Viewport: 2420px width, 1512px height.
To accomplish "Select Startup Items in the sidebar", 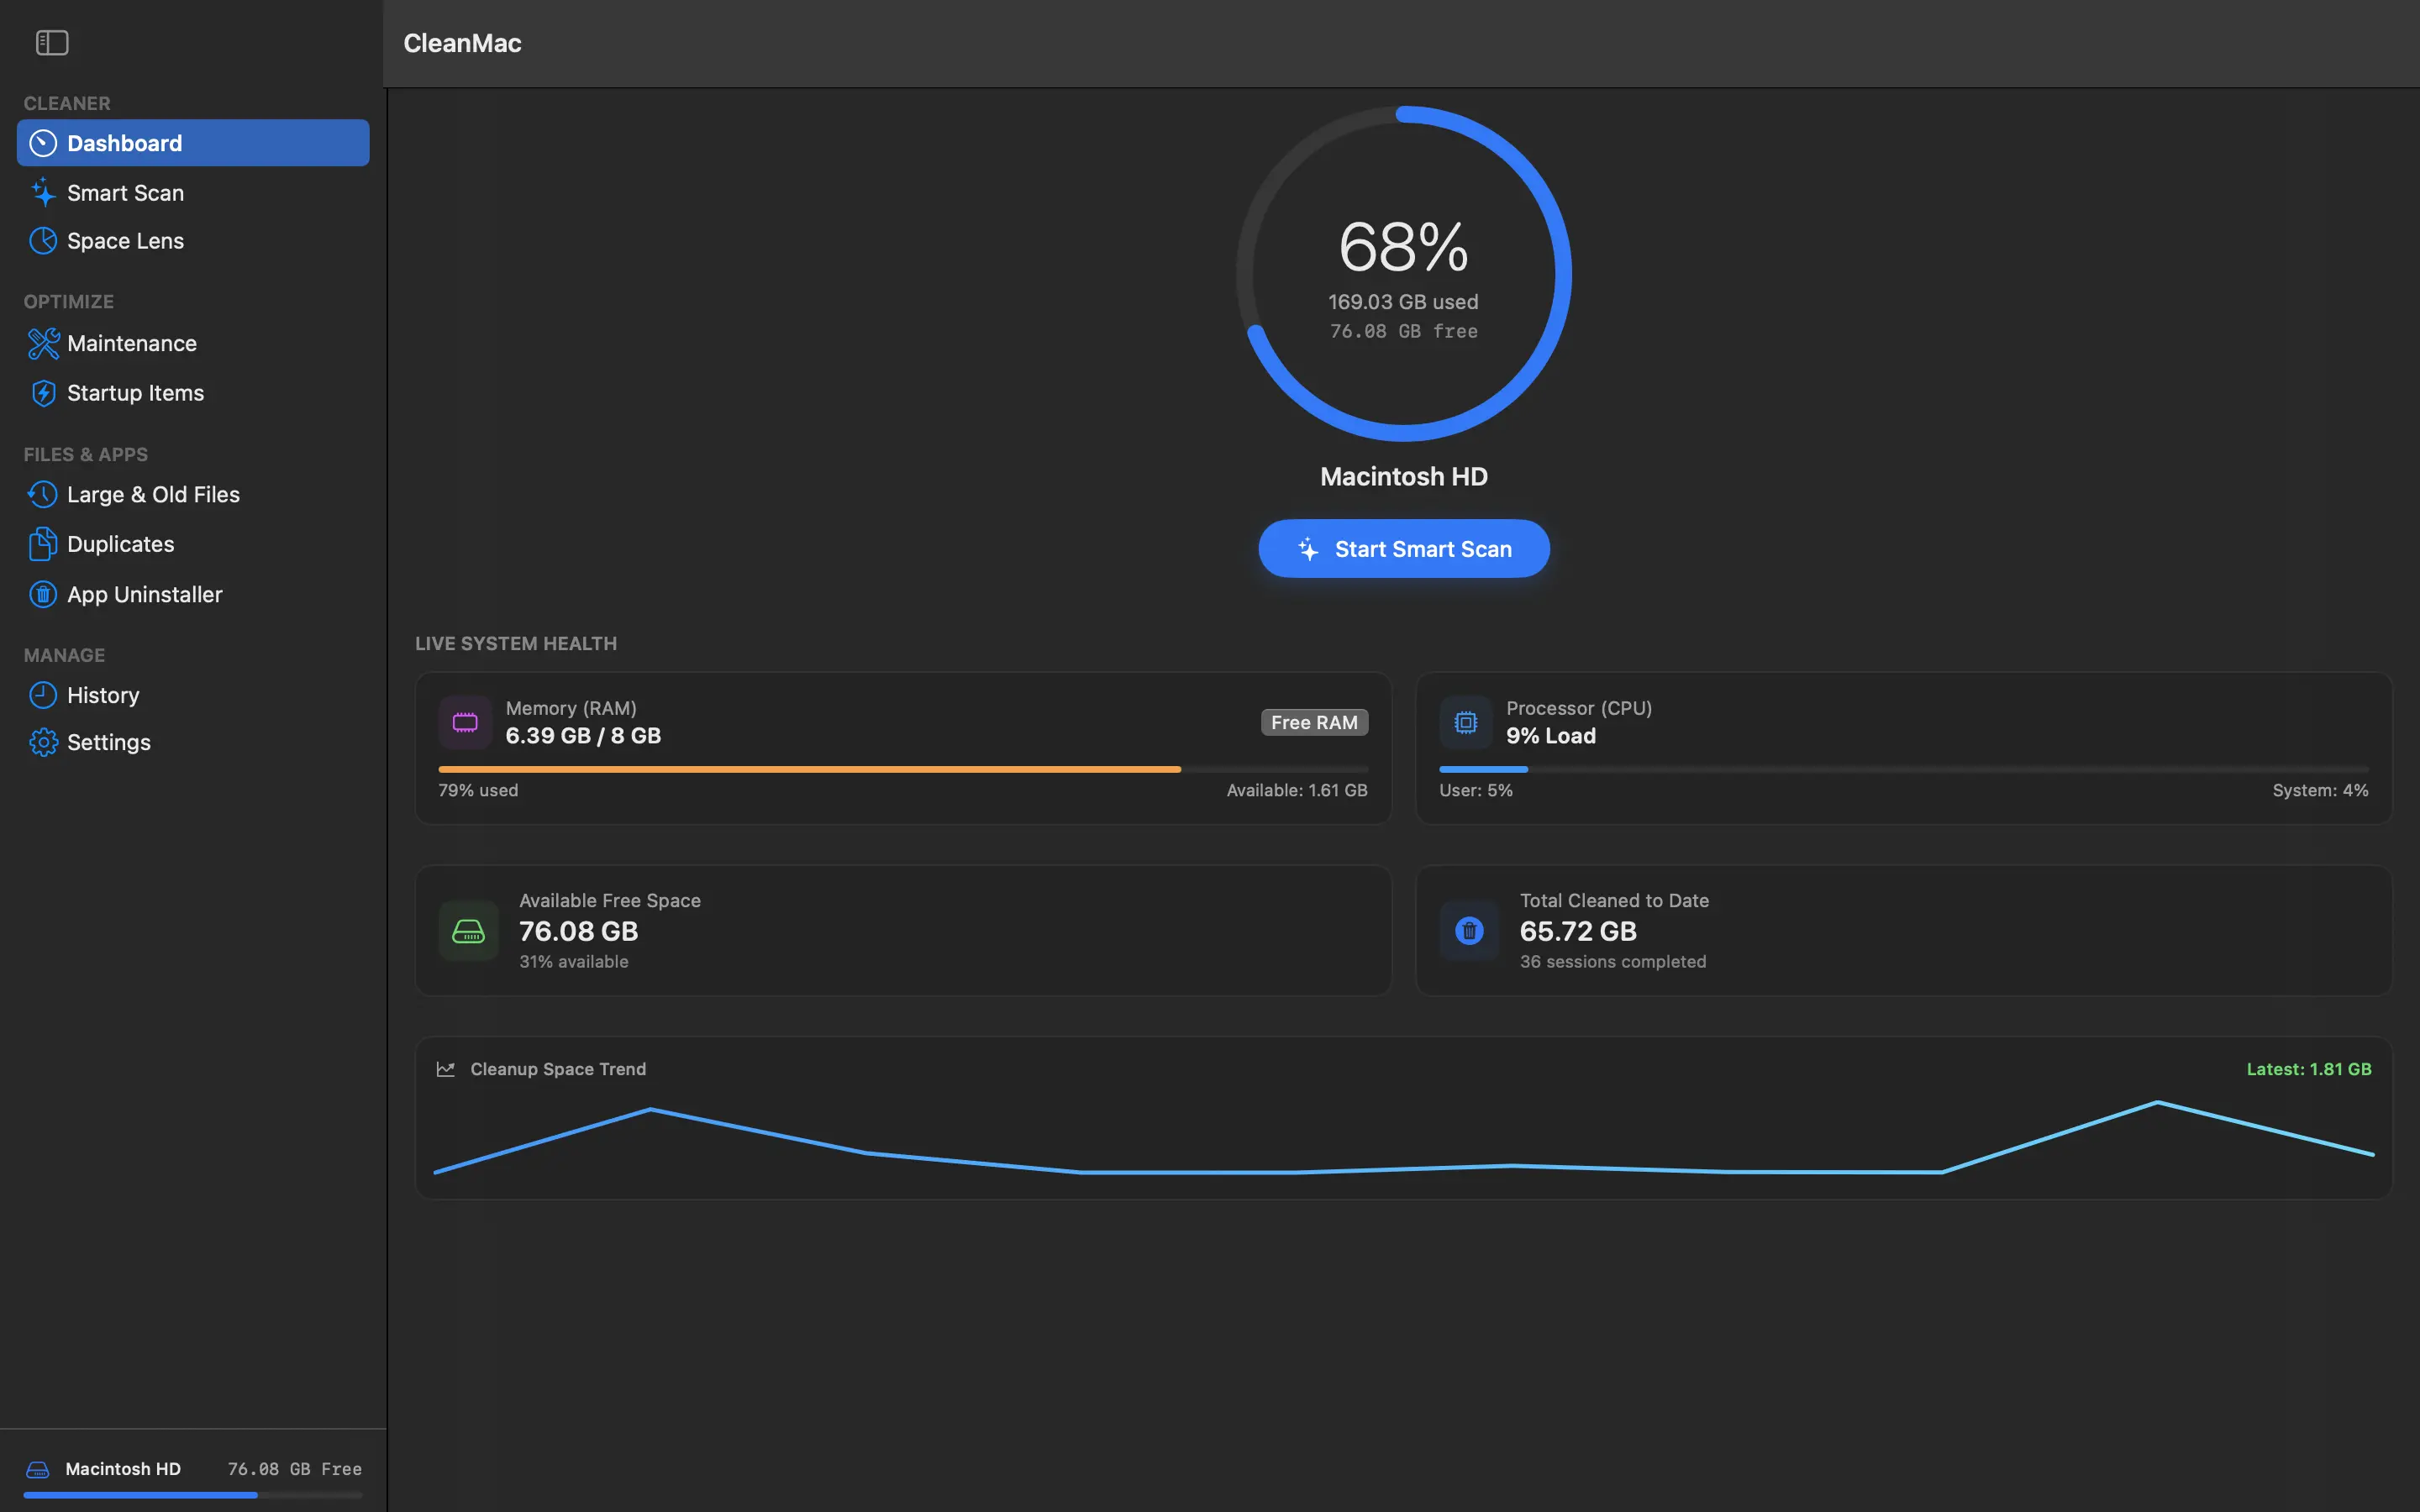I will tap(193, 393).
